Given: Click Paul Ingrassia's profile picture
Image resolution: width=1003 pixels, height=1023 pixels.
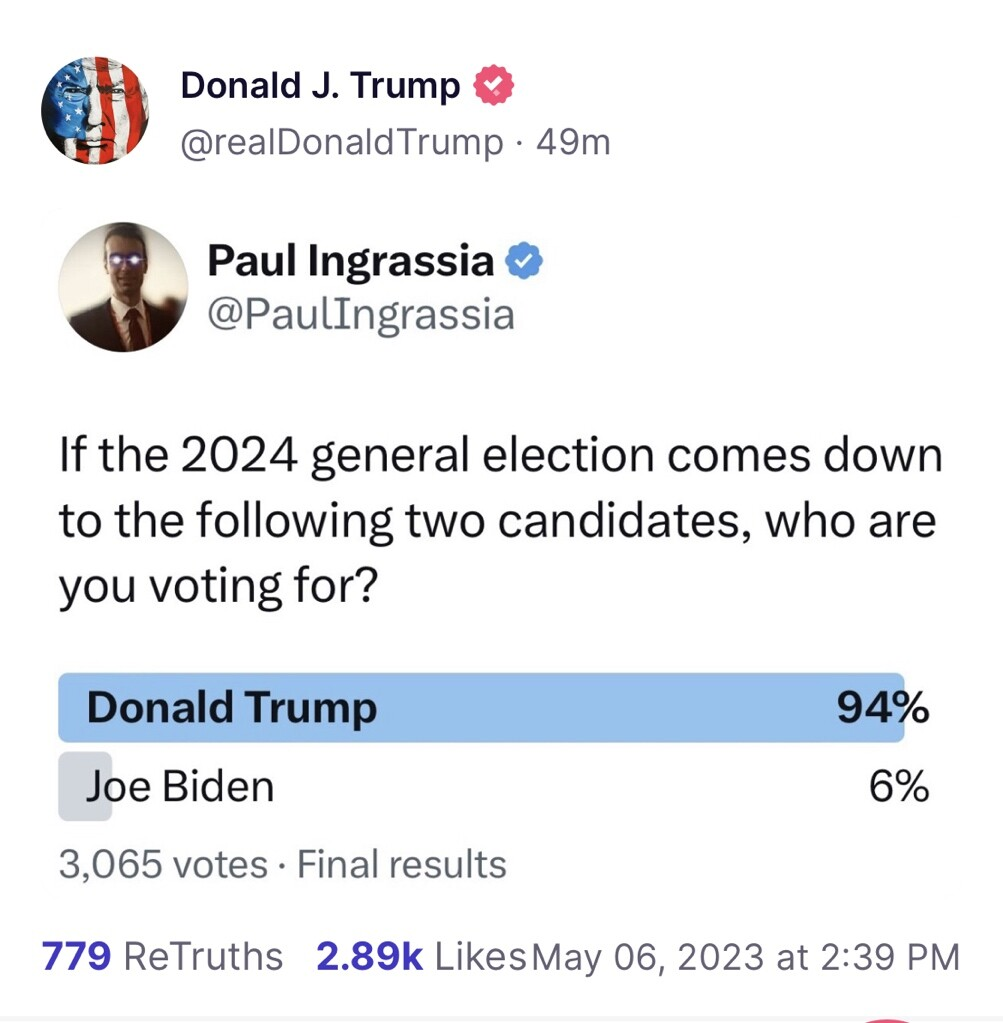Looking at the screenshot, I should (123, 287).
